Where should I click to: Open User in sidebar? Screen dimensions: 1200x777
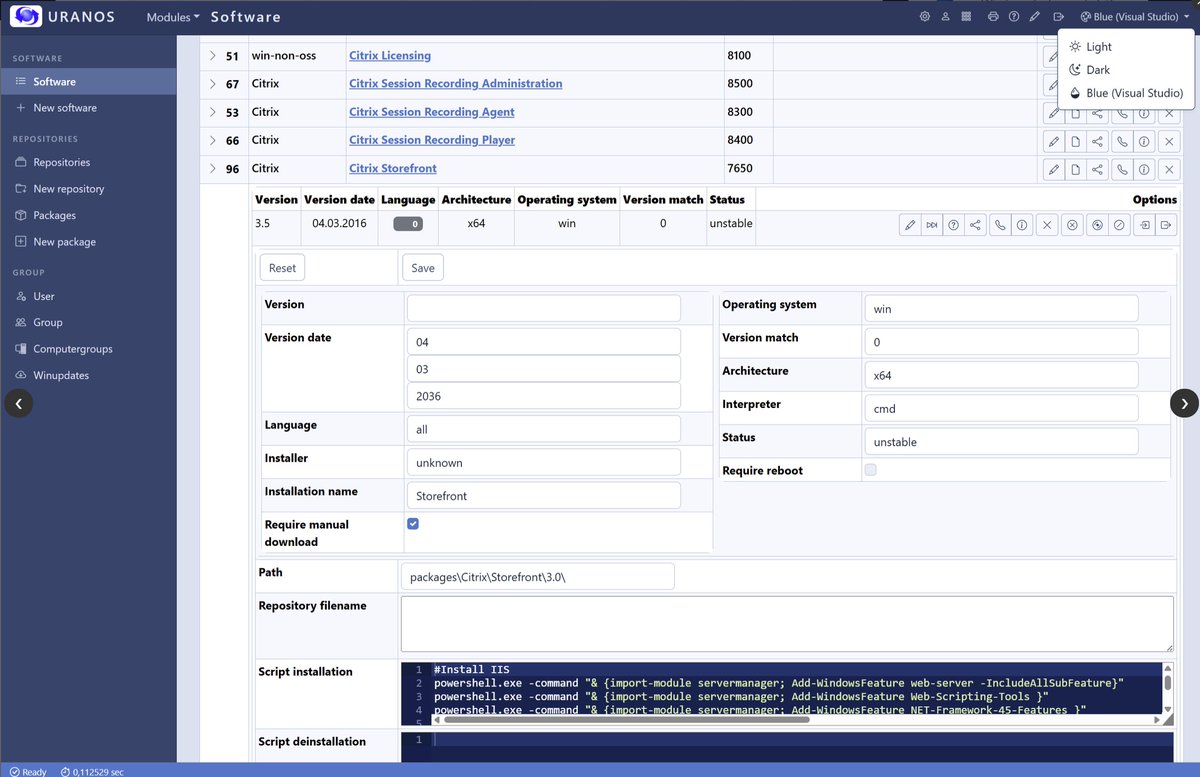(88, 296)
